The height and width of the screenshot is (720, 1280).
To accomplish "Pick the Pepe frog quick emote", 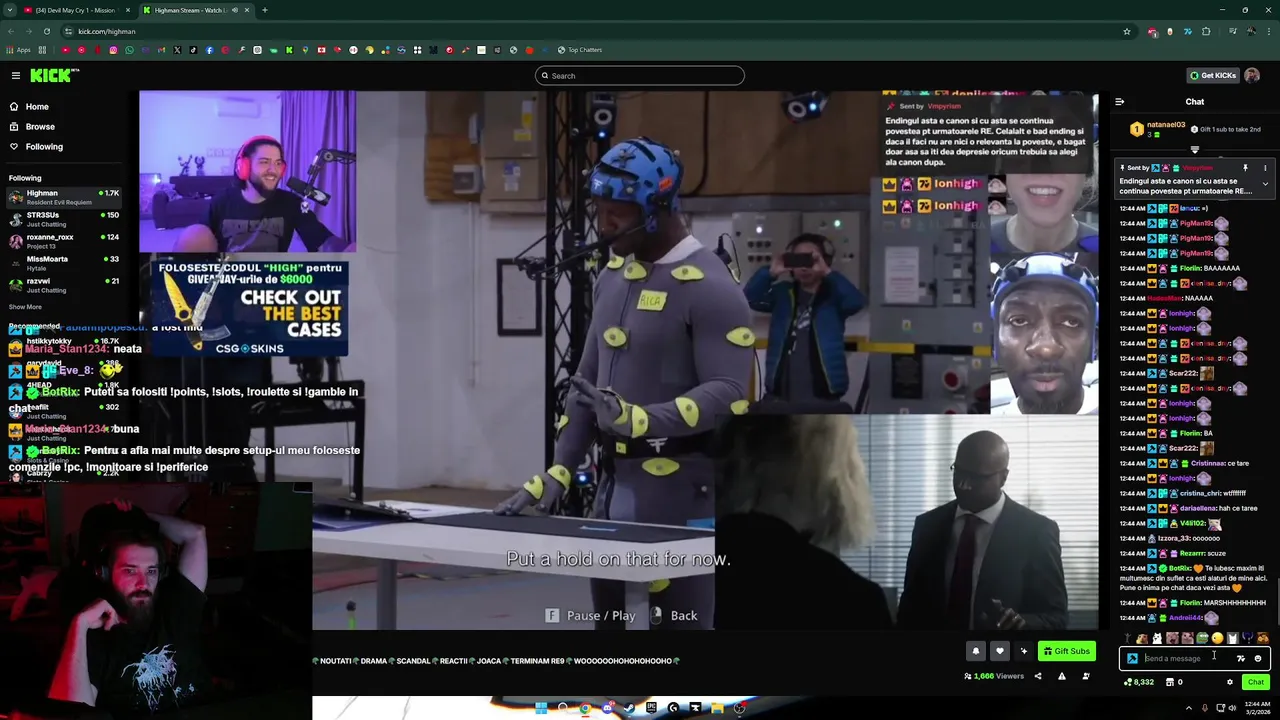I will point(1202,638).
